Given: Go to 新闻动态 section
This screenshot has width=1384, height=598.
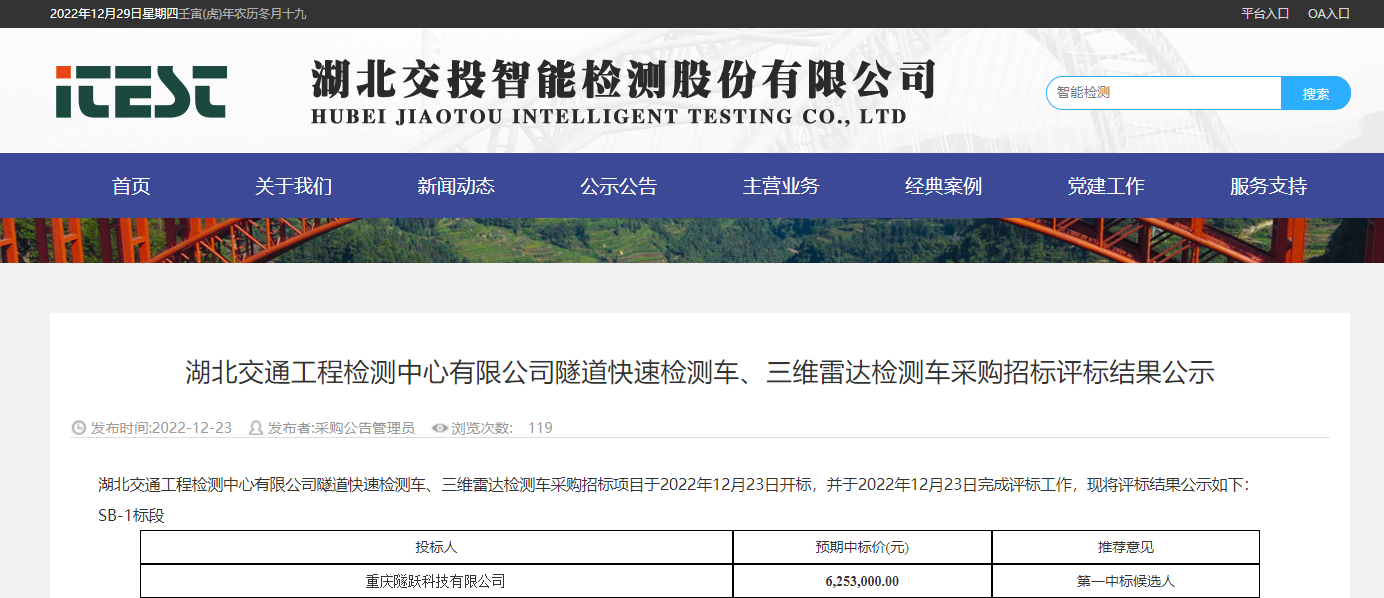Looking at the screenshot, I should [x=456, y=186].
